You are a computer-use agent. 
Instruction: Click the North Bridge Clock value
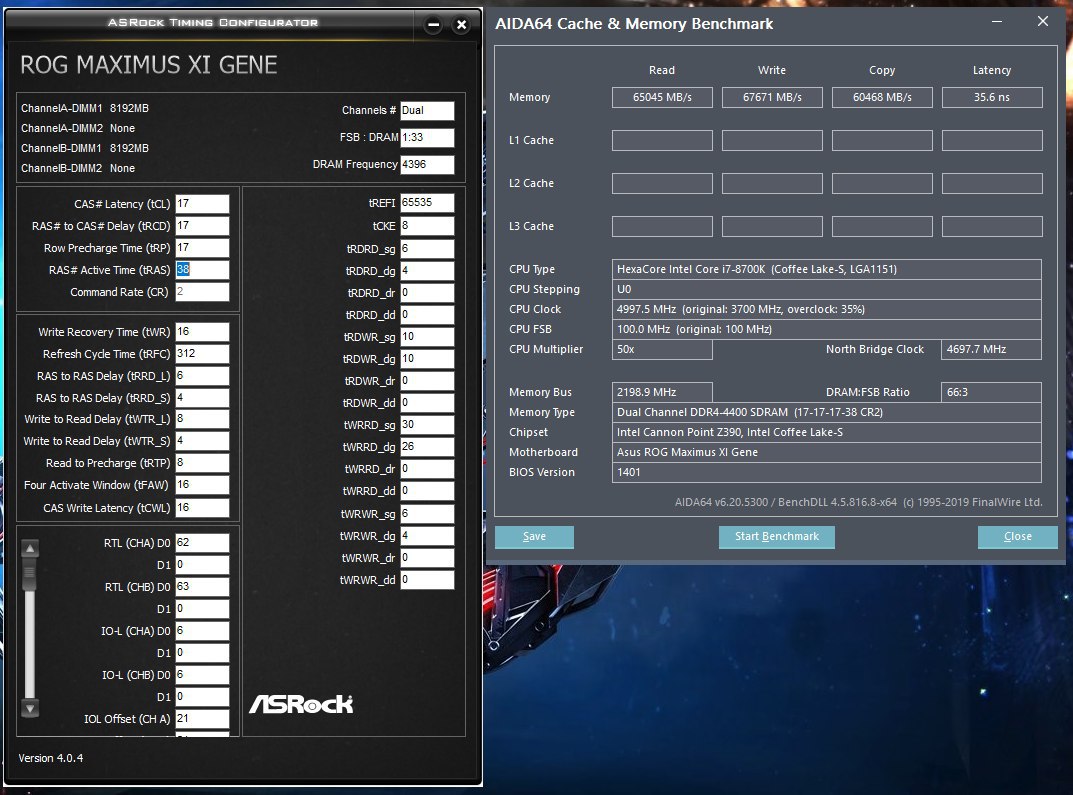(992, 349)
